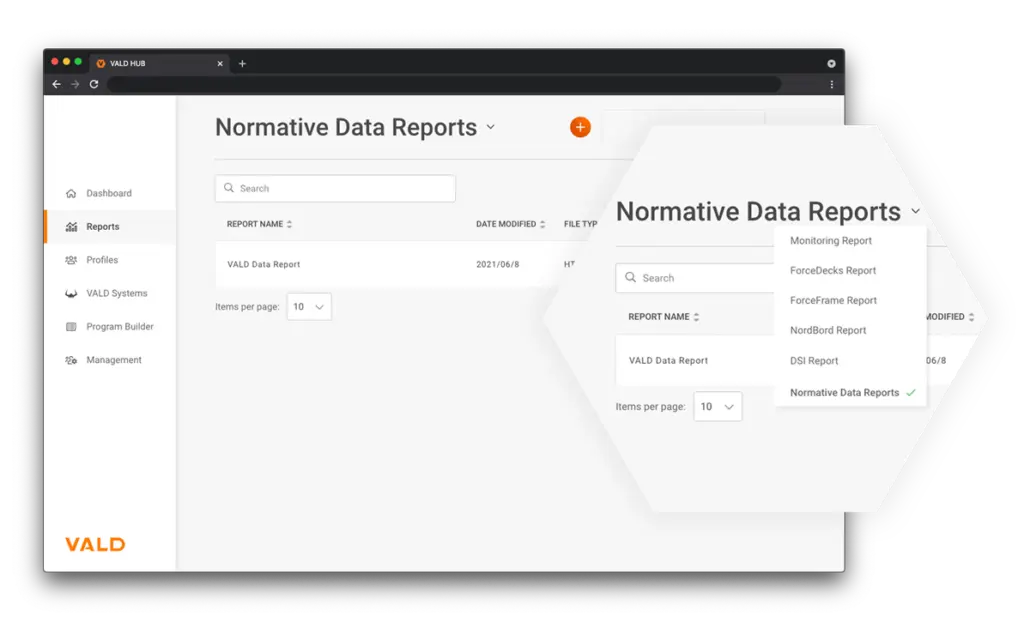Viewport: 1030px width, 622px height.
Task: Open items per page dropdown in zoomed panel
Action: coord(718,407)
